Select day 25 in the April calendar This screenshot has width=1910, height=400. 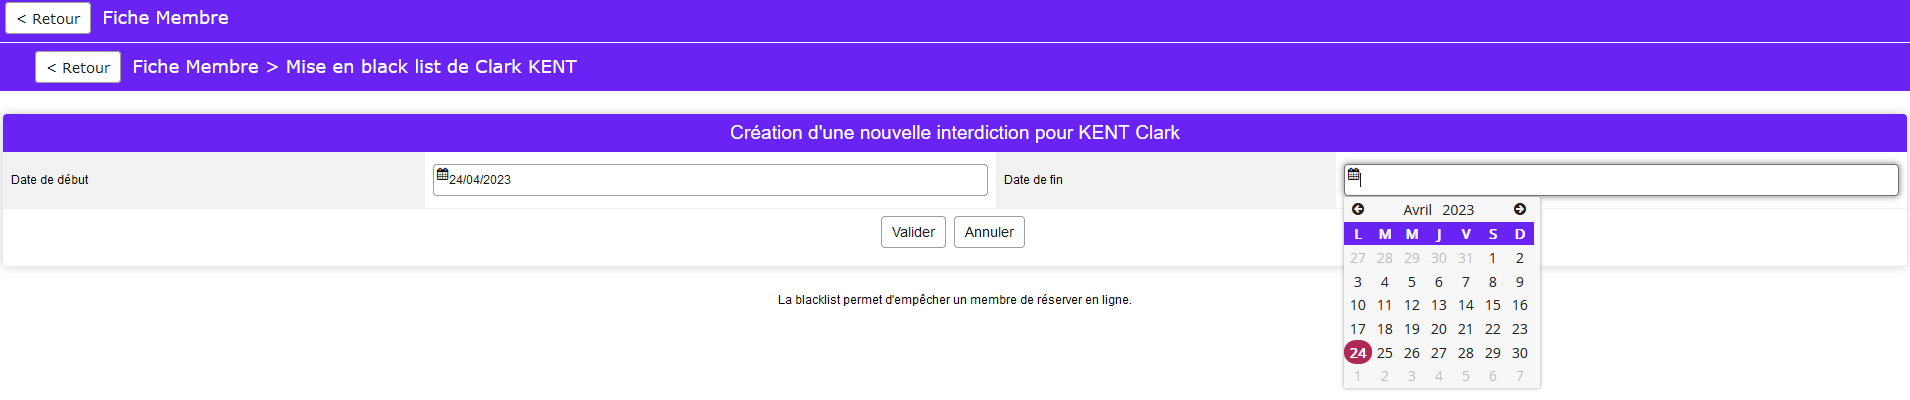point(1385,353)
